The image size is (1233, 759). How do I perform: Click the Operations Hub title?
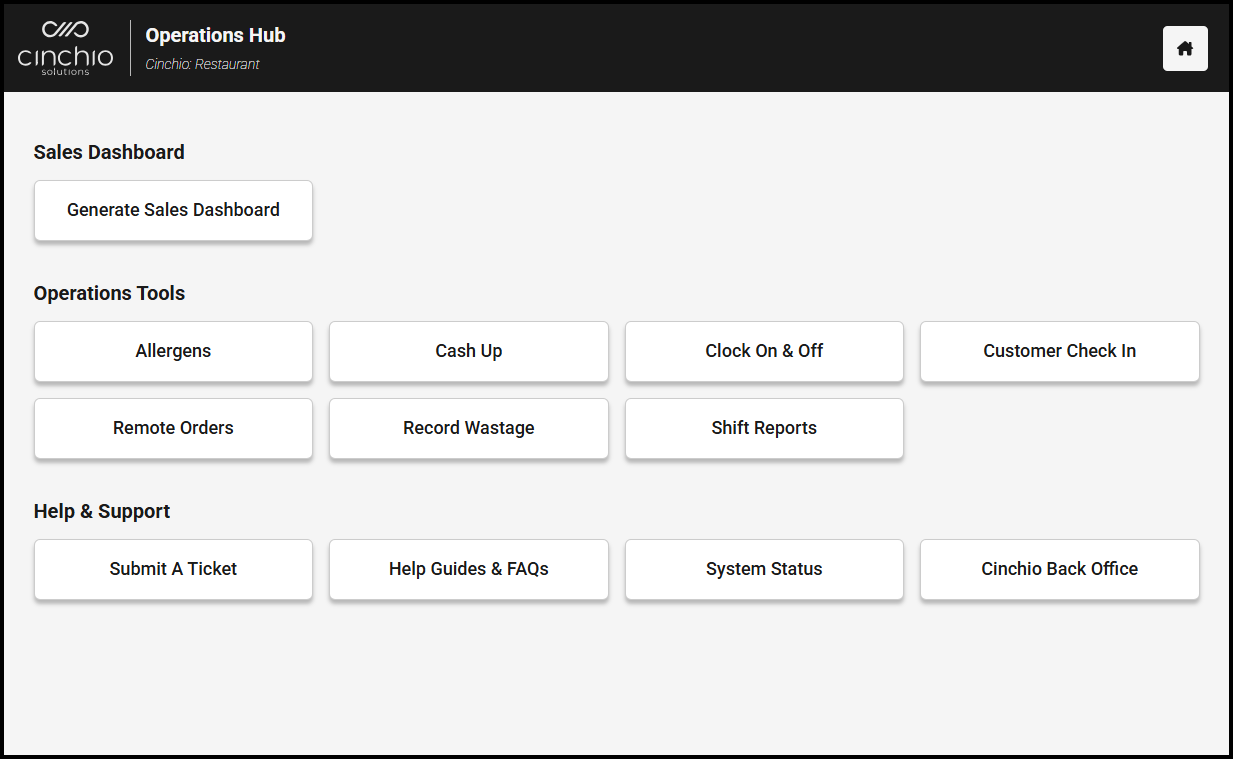215,35
